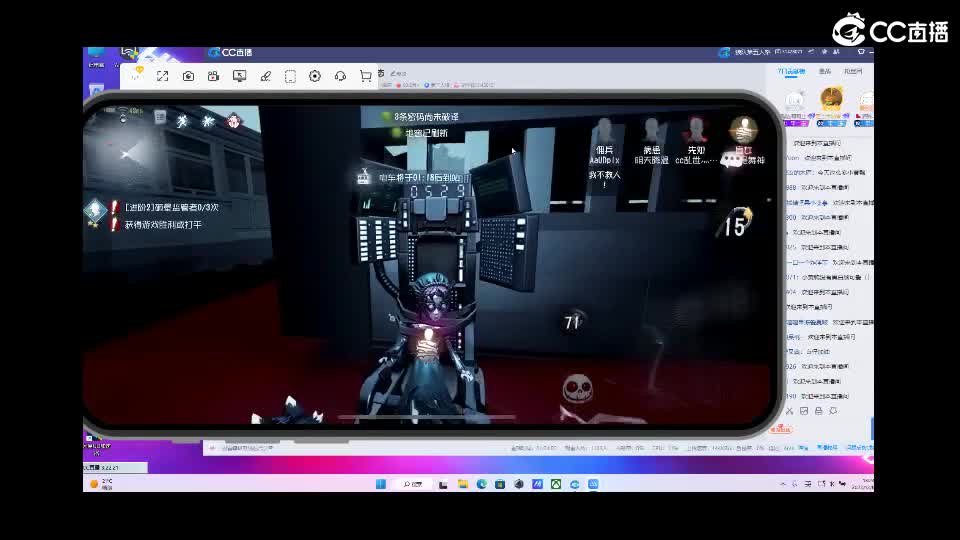
Task: Open the Xbox app from the taskbar
Action: coord(556,484)
